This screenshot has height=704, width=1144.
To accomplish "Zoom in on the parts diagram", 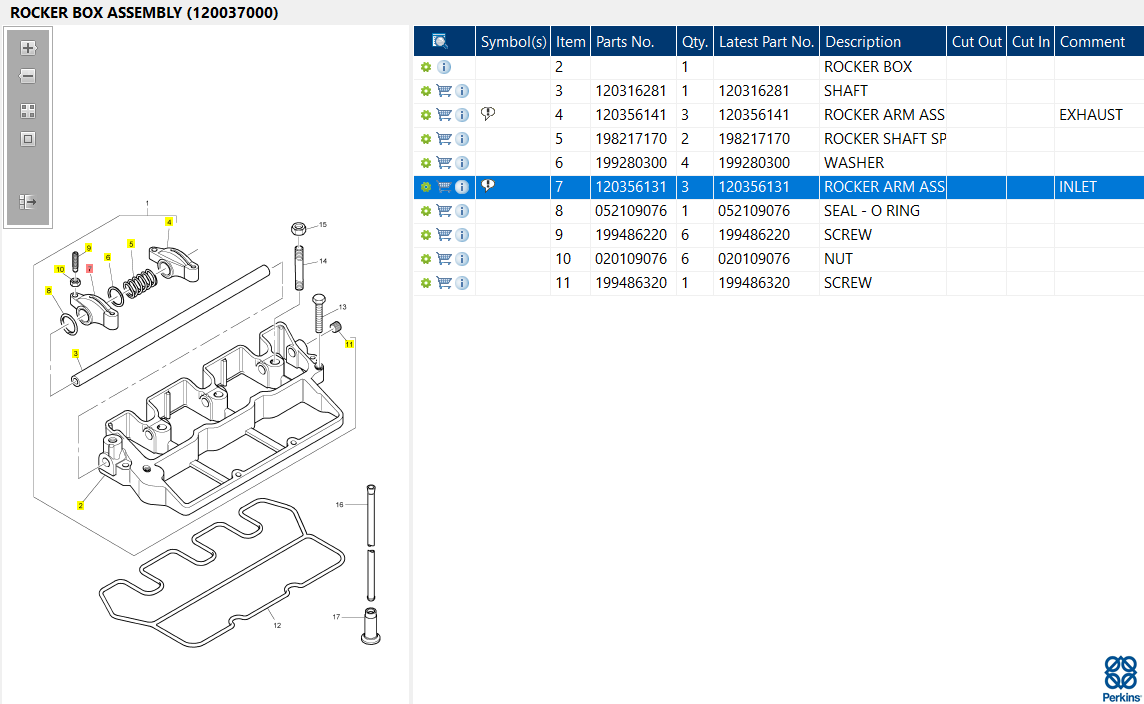I will pyautogui.click(x=28, y=48).
